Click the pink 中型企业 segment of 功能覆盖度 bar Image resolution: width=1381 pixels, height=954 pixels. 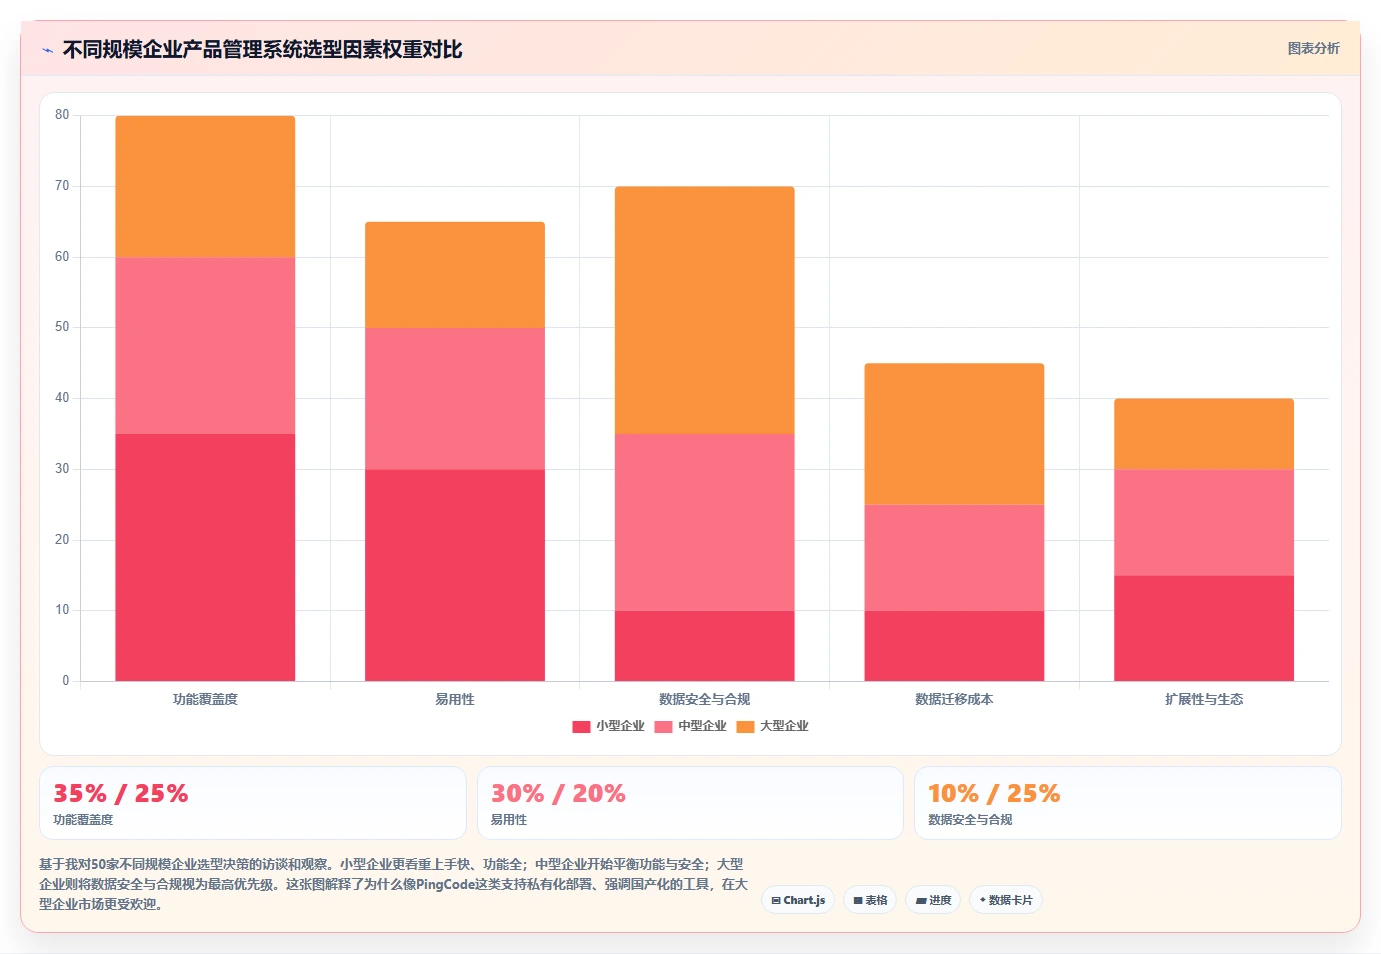pyautogui.click(x=205, y=346)
